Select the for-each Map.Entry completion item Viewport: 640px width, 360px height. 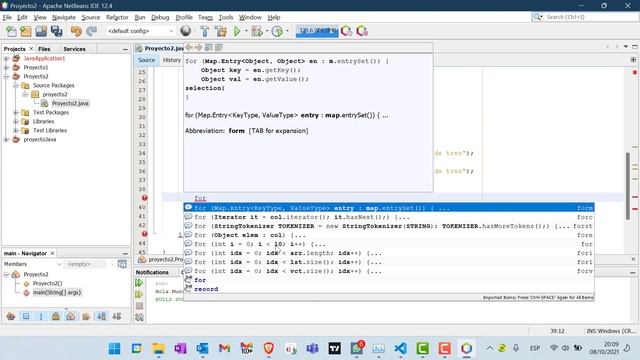tap(389, 208)
